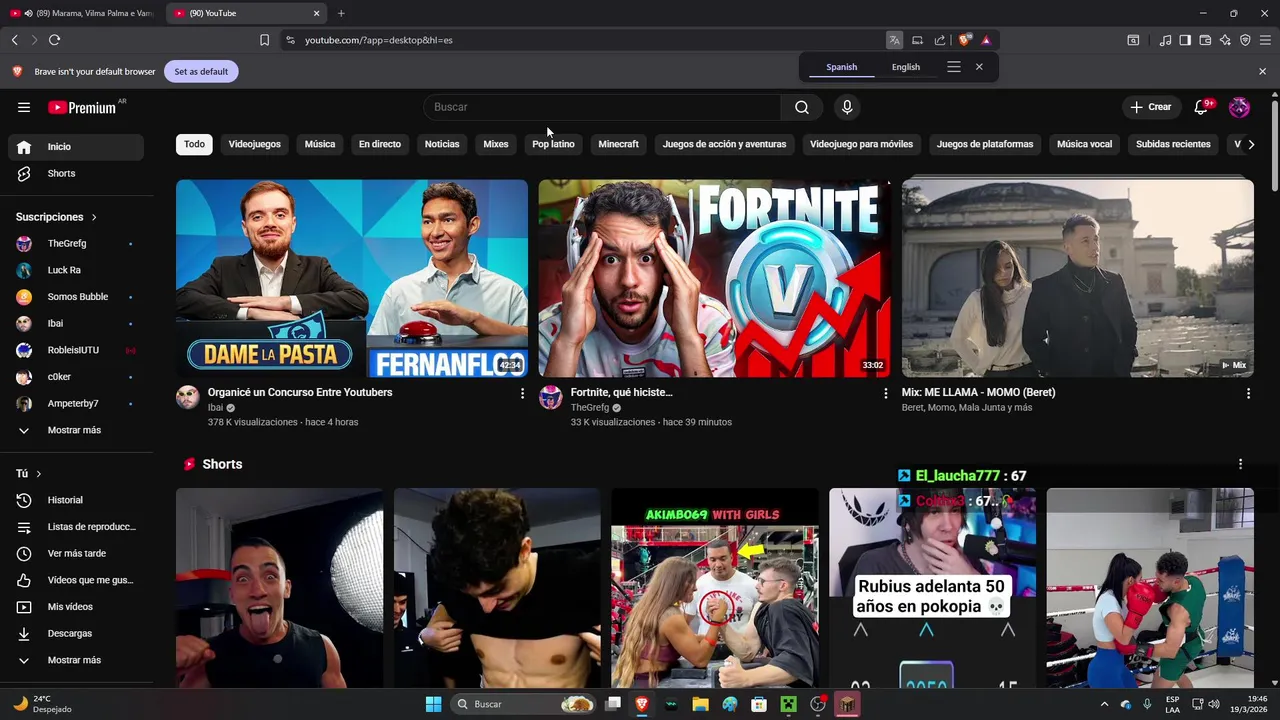Open the Brave main menu button

click(x=1265, y=40)
